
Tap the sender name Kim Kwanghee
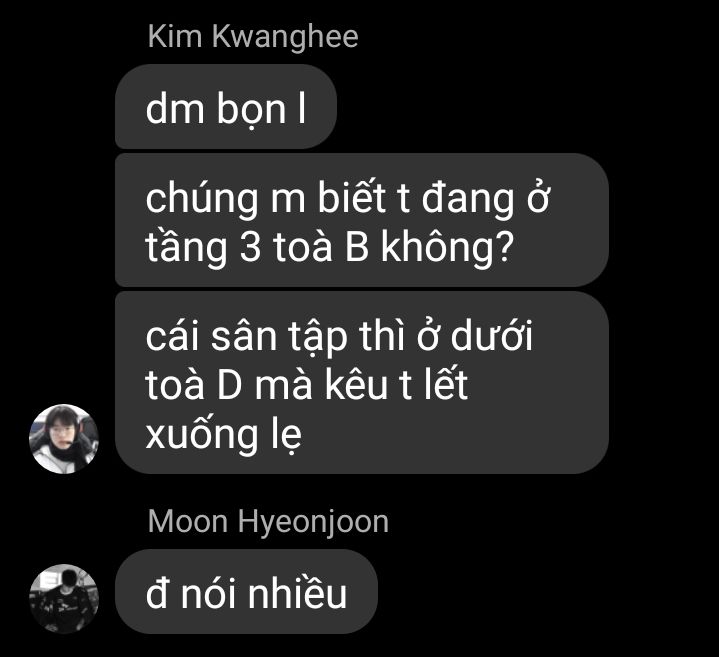point(253,36)
